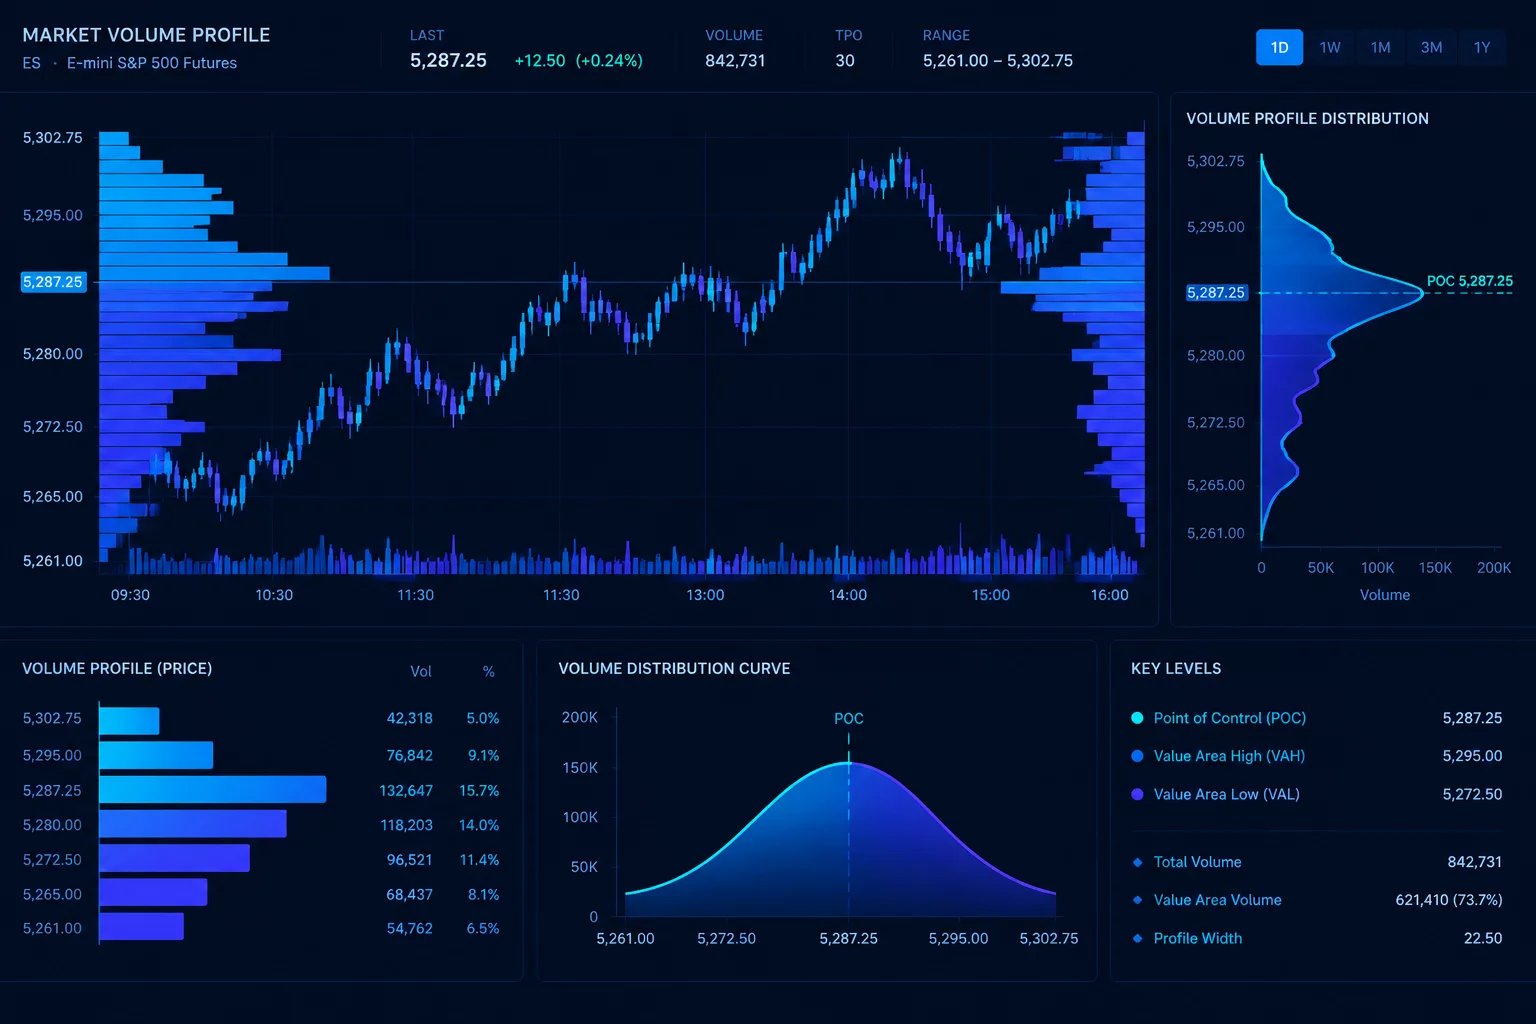Select the 5,302.75 volume bar in price table
The height and width of the screenshot is (1024, 1536).
click(129, 720)
